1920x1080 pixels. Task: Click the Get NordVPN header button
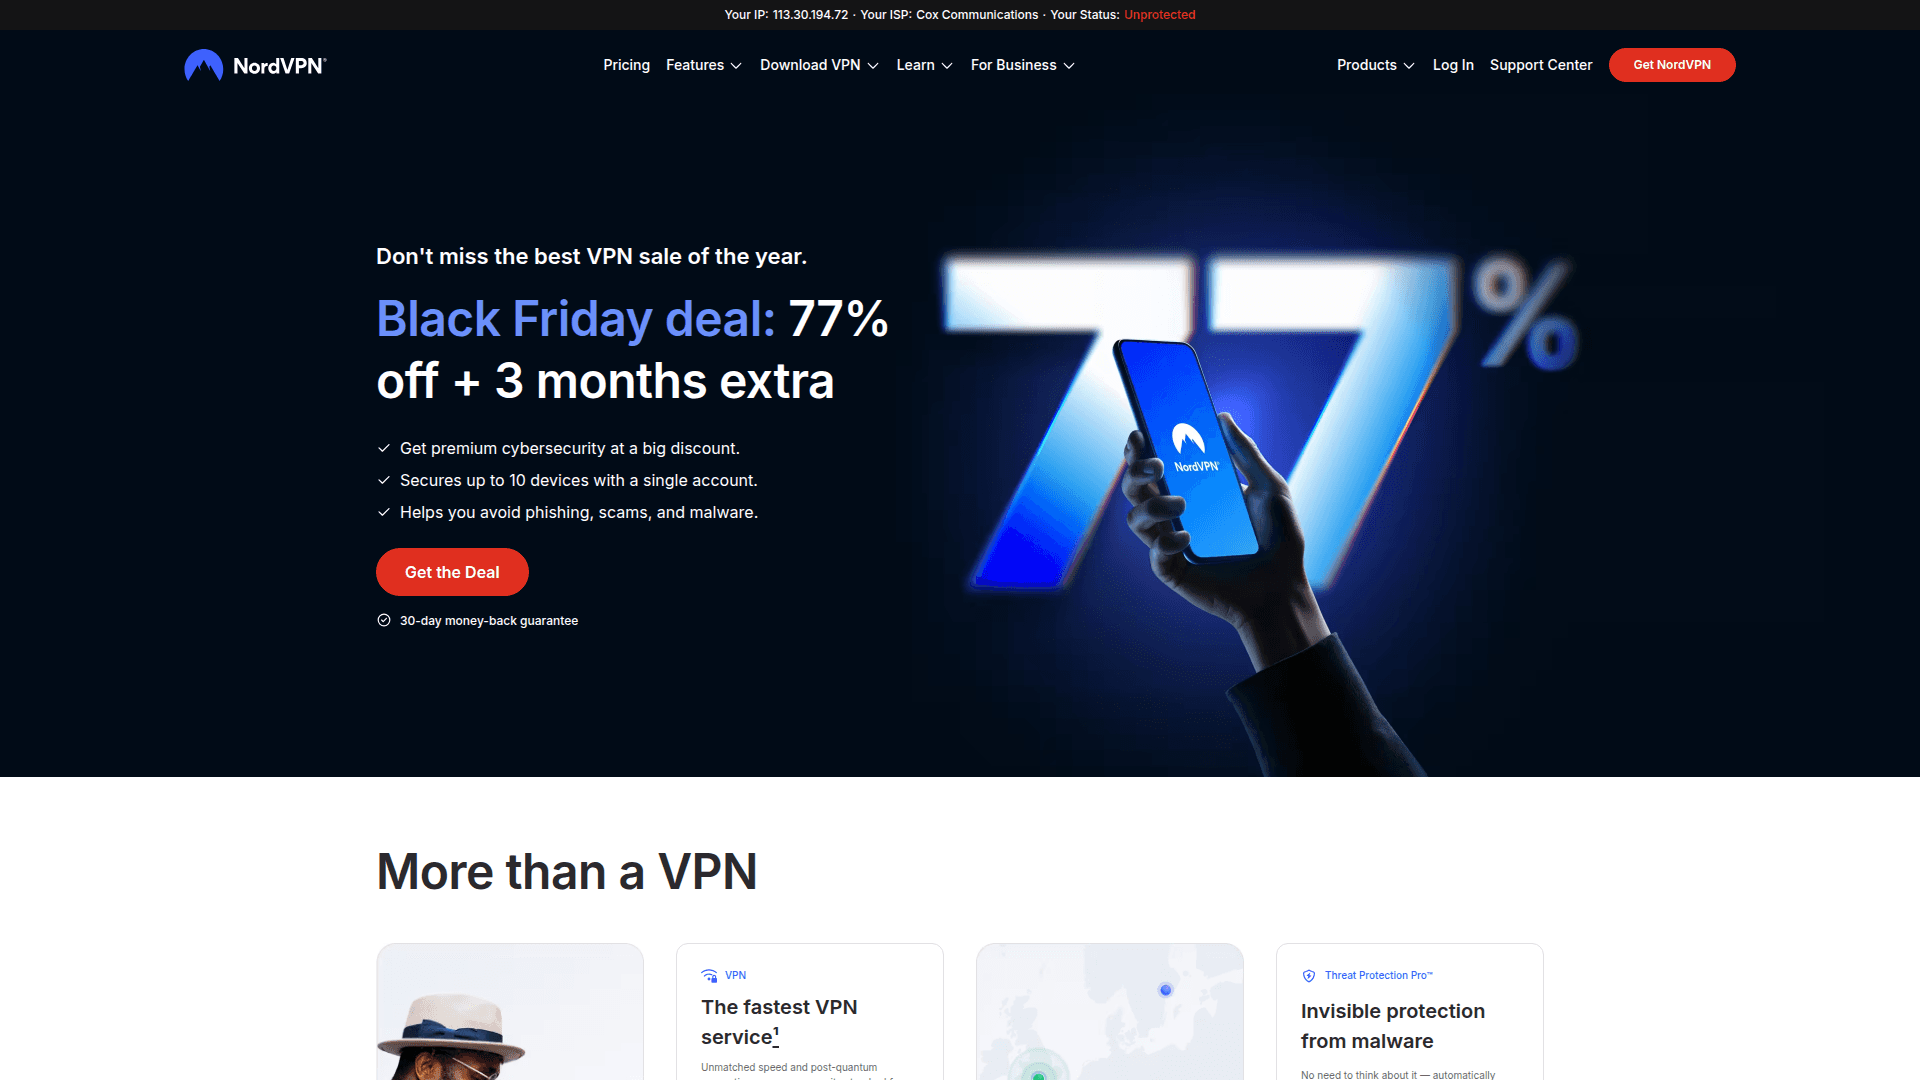(1672, 65)
